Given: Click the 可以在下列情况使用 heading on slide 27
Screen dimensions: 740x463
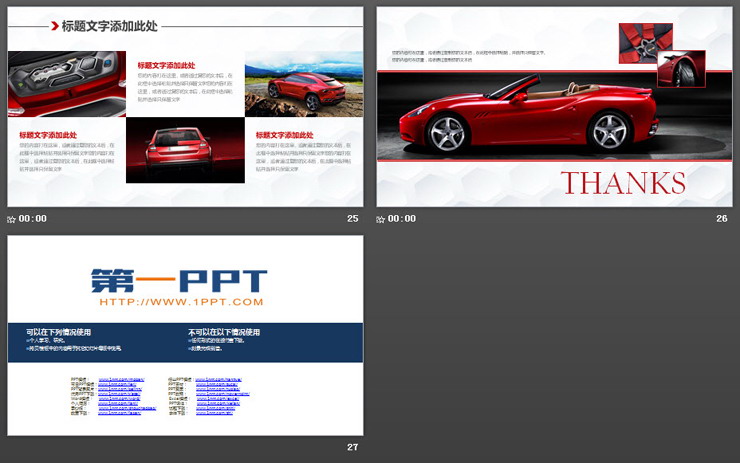Looking at the screenshot, I should point(59,332).
